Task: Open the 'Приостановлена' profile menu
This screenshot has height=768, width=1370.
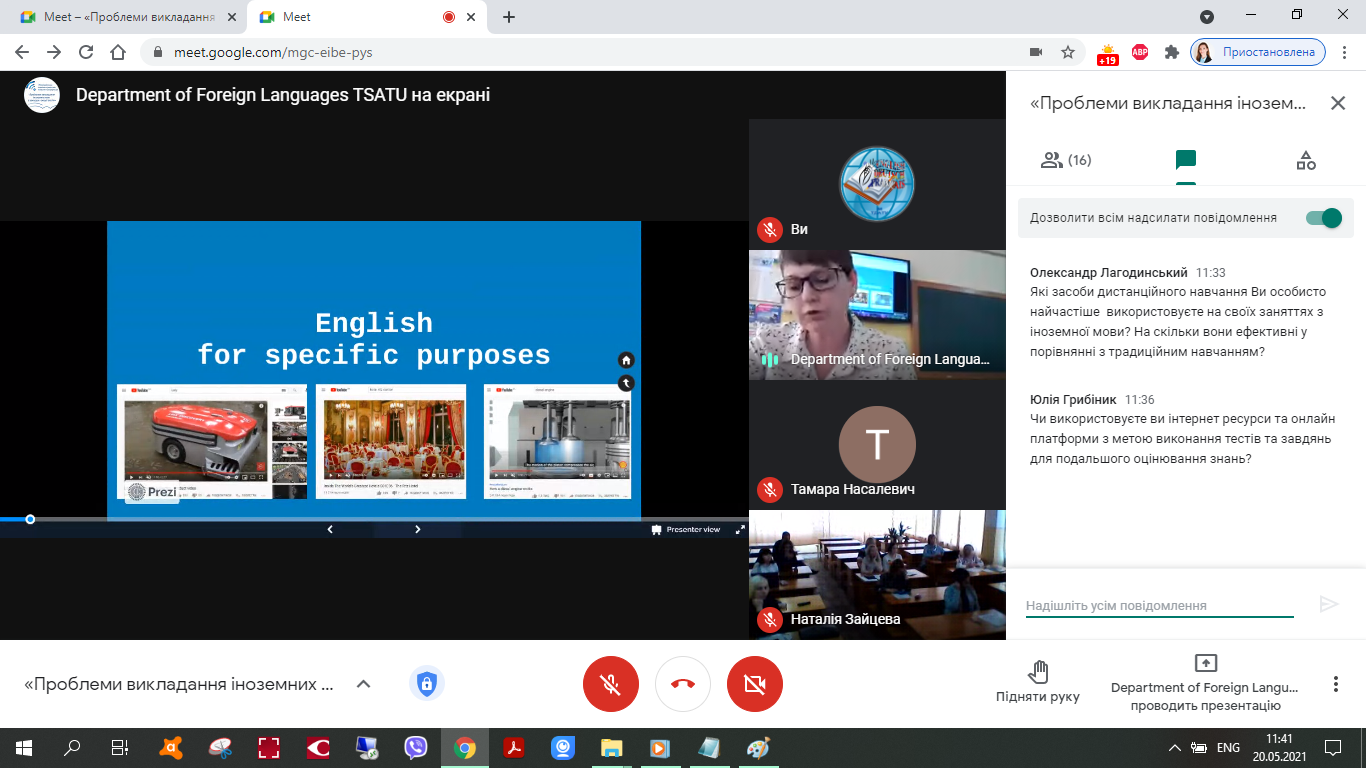Action: point(1258,52)
